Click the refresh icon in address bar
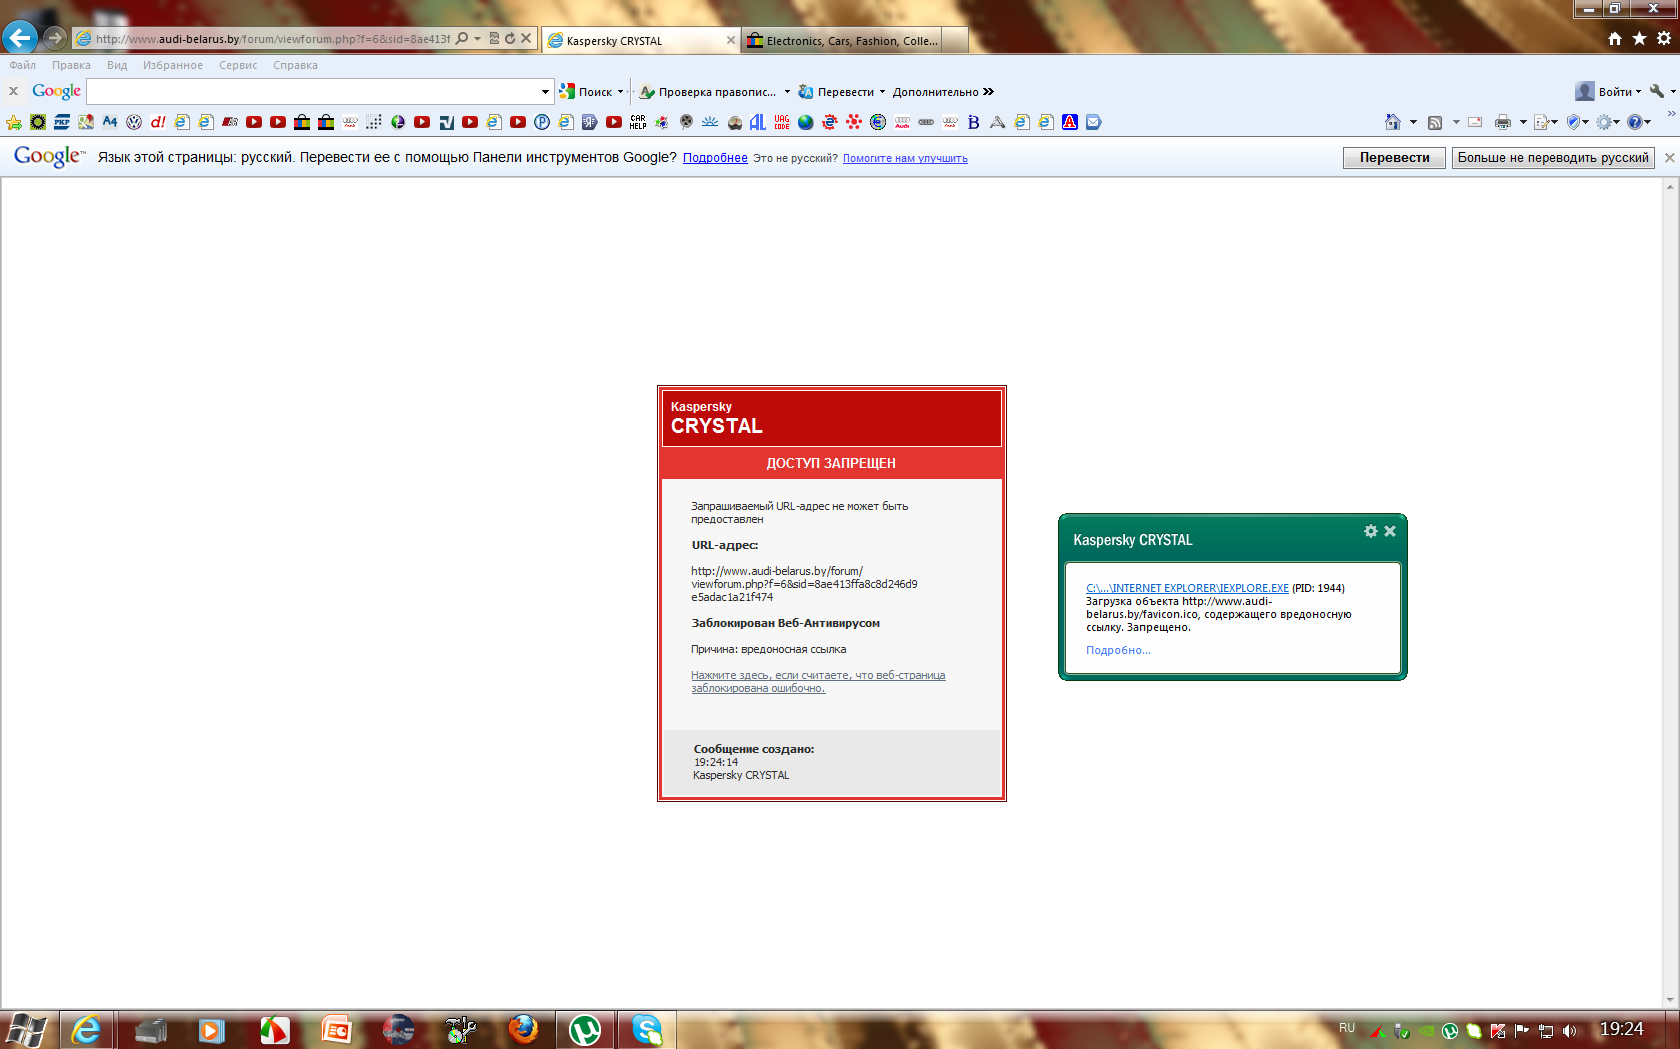The image size is (1680, 1049). [x=510, y=38]
